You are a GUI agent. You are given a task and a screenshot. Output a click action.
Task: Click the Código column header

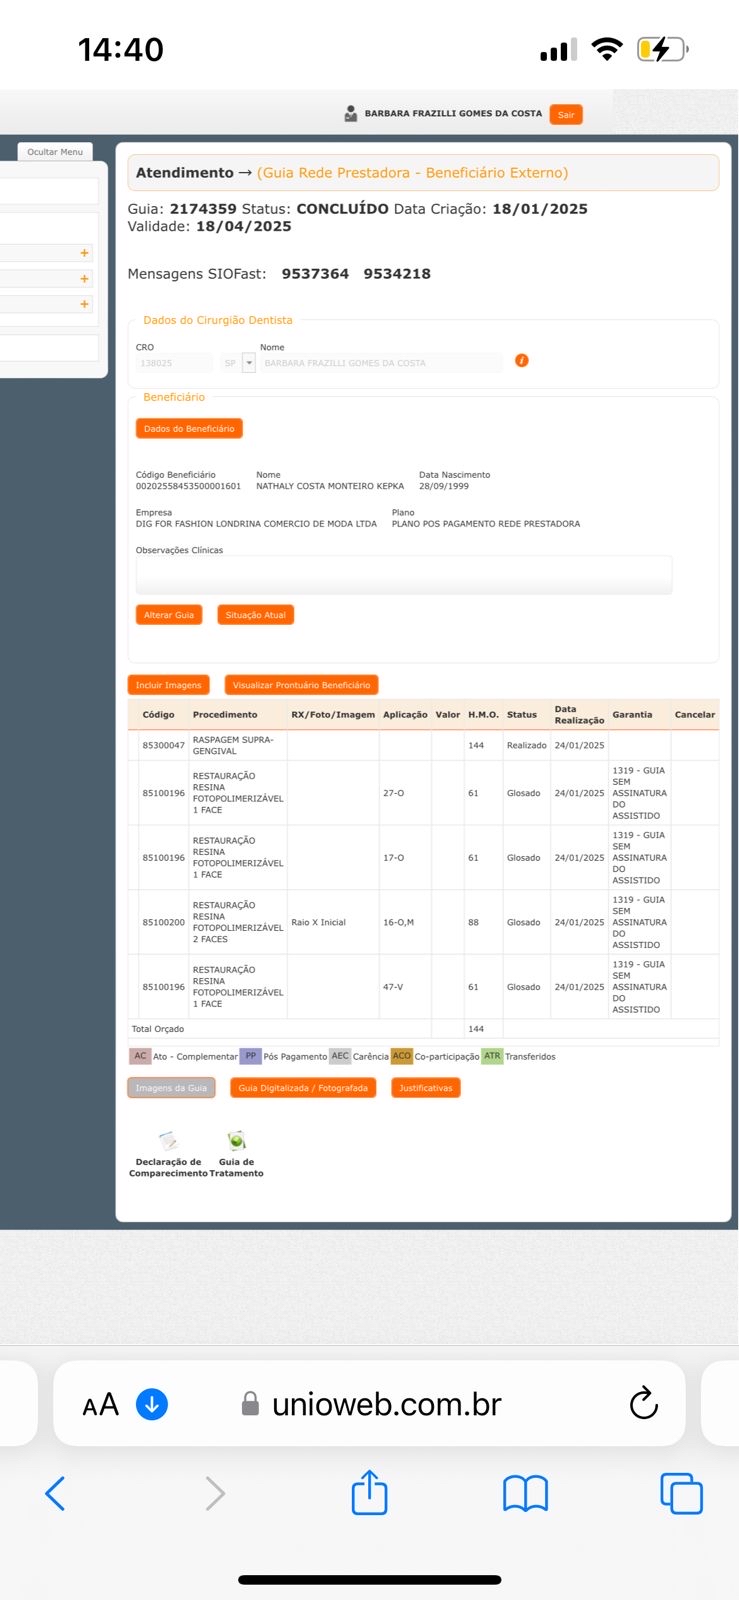coord(158,715)
